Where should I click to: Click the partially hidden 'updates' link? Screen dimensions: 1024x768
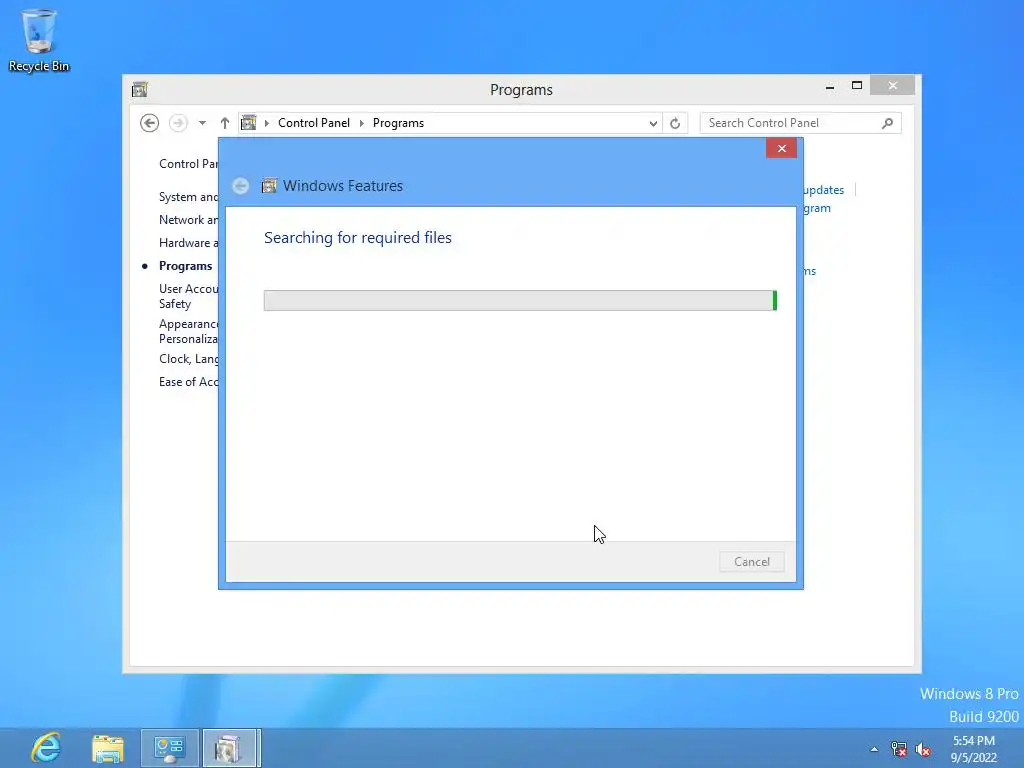point(824,190)
